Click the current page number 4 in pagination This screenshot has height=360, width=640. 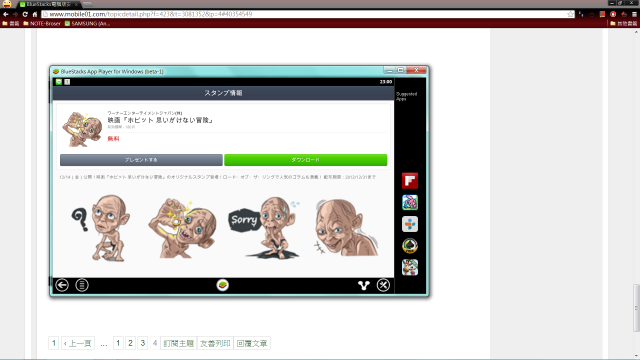[x=155, y=343]
